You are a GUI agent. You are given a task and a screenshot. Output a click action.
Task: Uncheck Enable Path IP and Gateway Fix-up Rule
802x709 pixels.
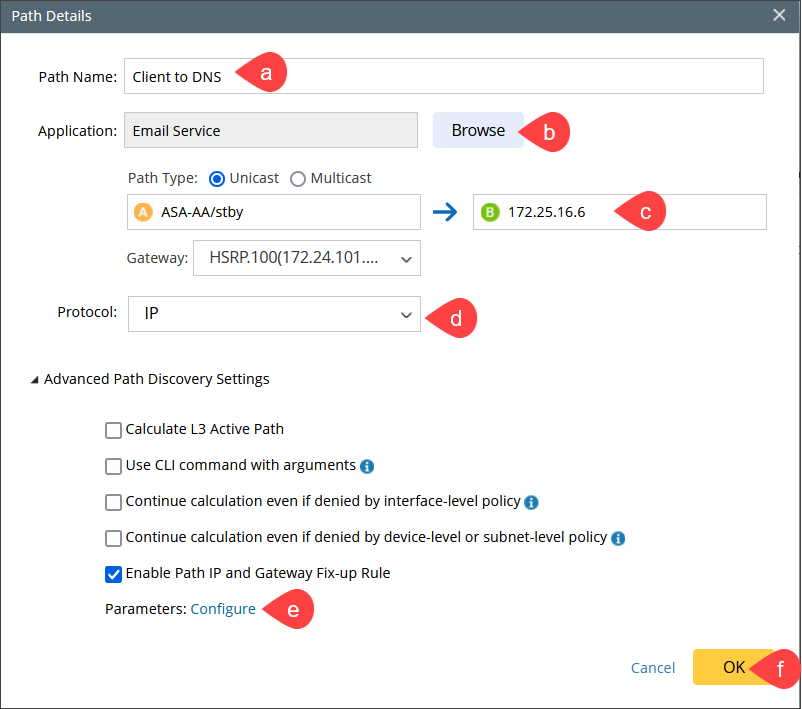(113, 574)
